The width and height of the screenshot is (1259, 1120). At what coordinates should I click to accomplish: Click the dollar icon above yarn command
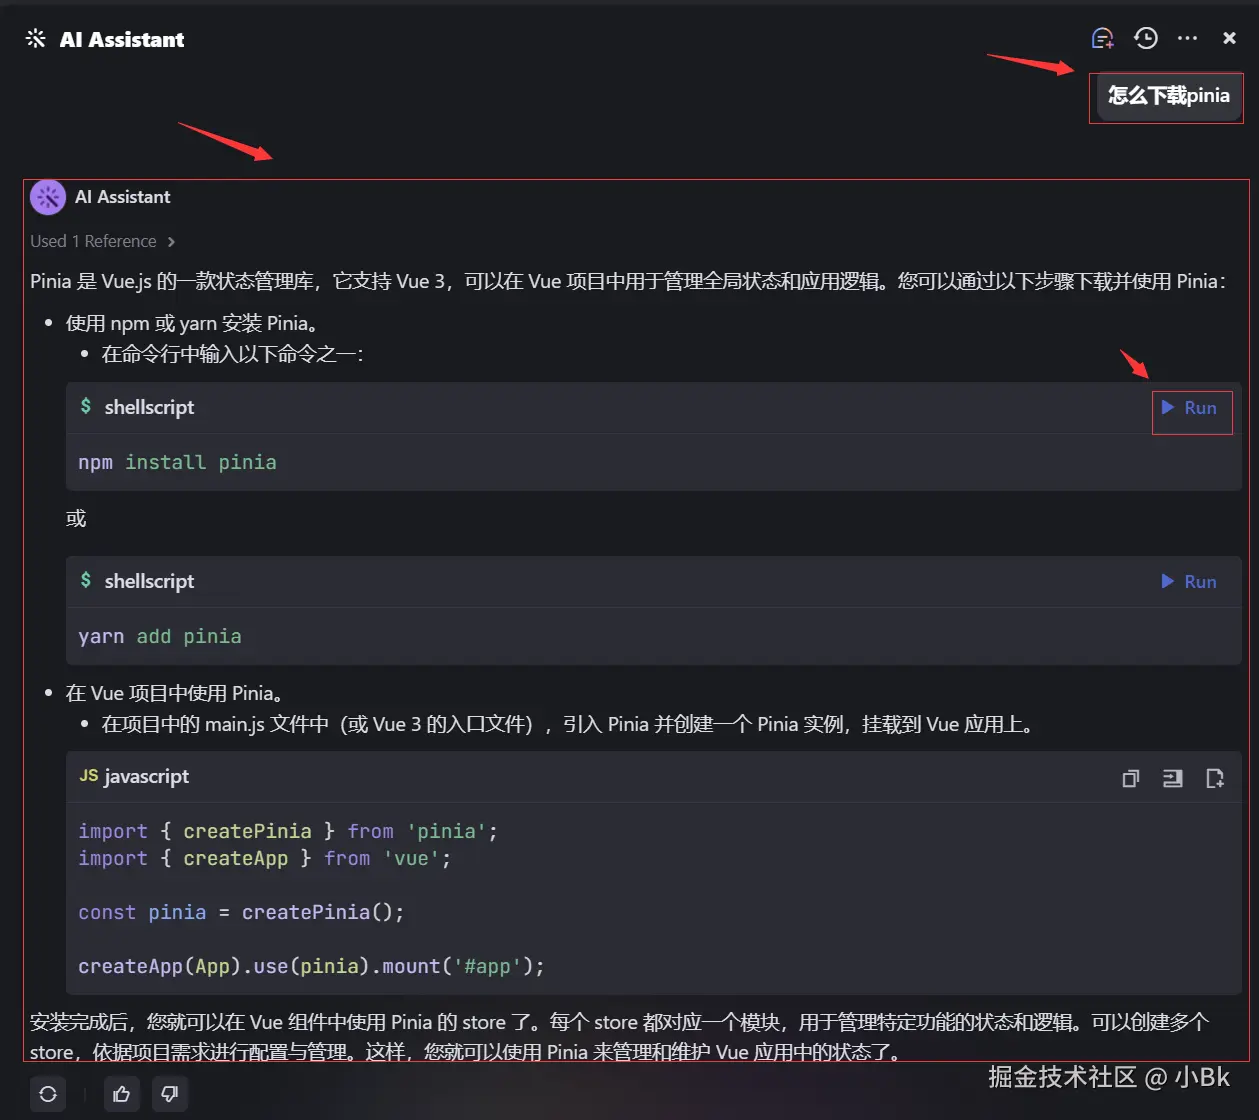86,580
